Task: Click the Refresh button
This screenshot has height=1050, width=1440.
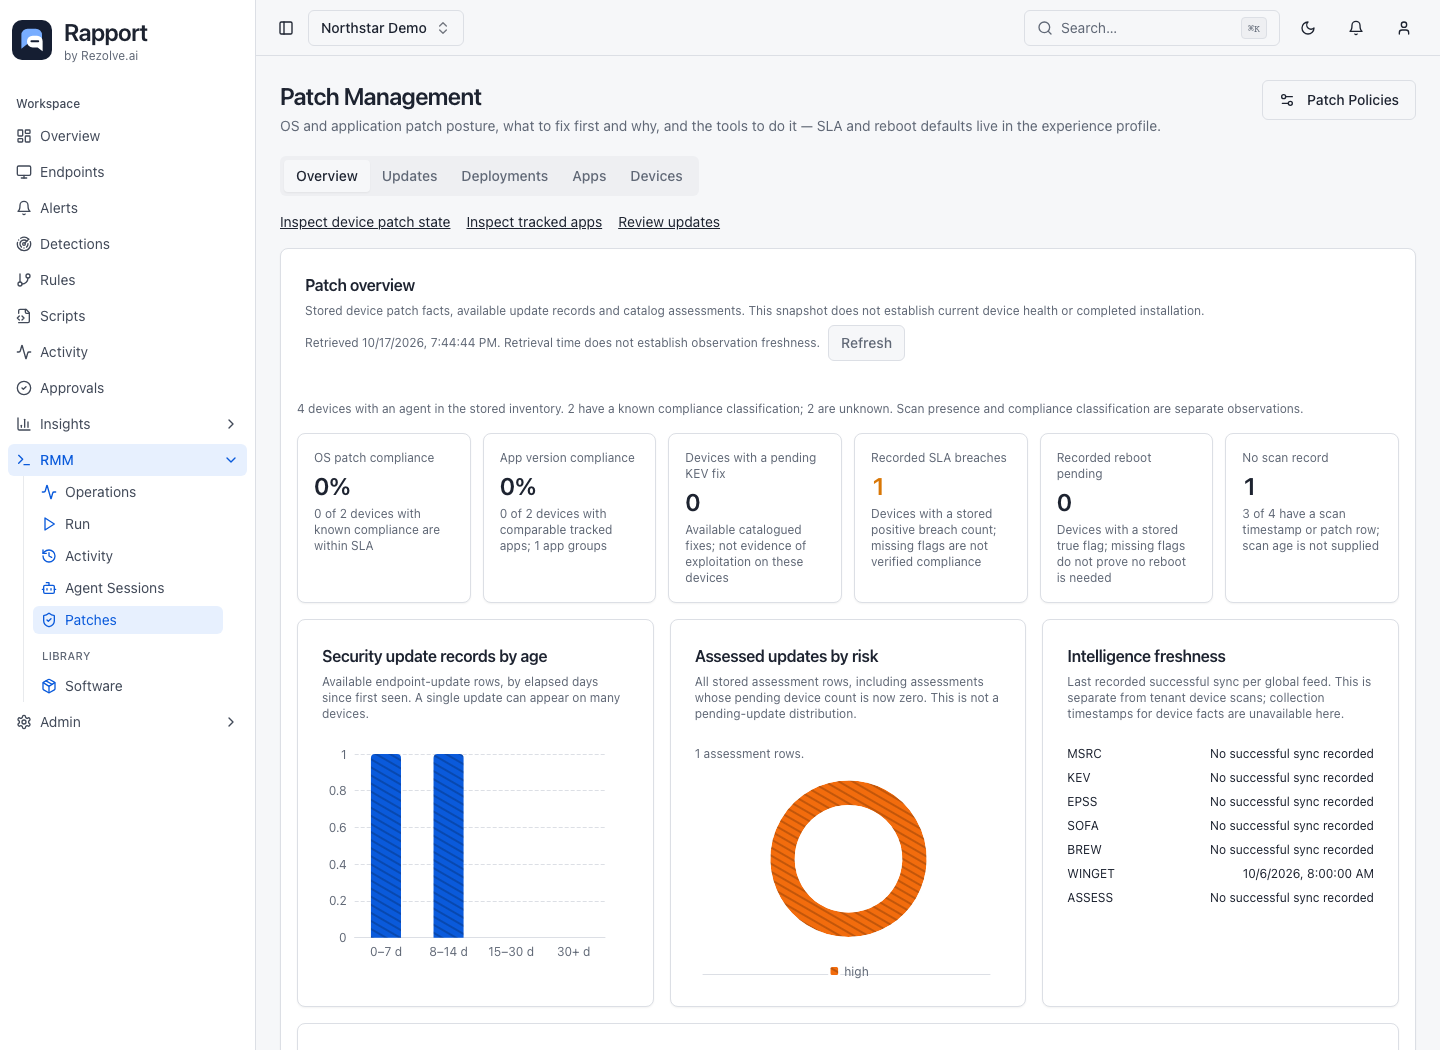Action: [866, 343]
